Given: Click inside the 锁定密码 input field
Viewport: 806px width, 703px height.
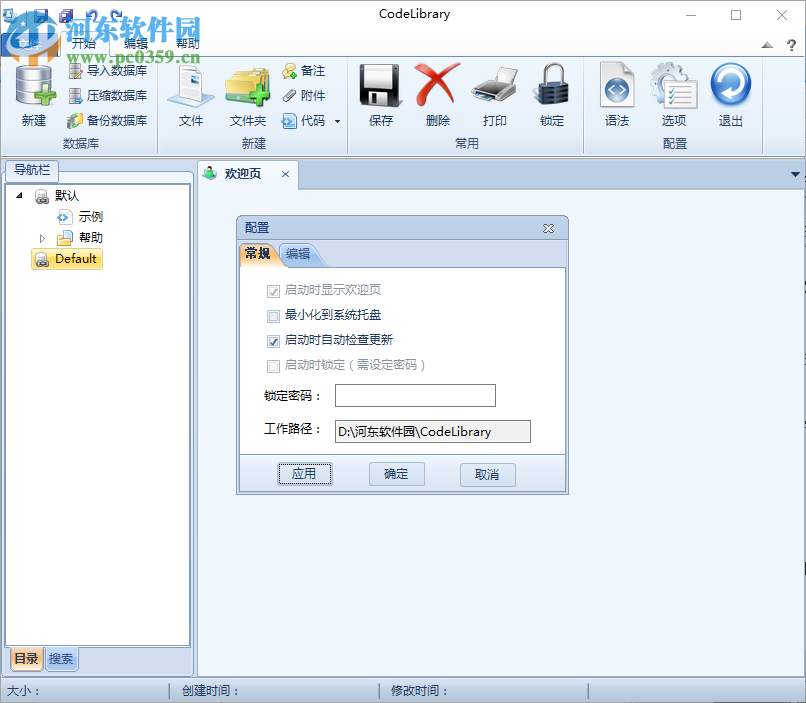Looking at the screenshot, I should point(414,395).
